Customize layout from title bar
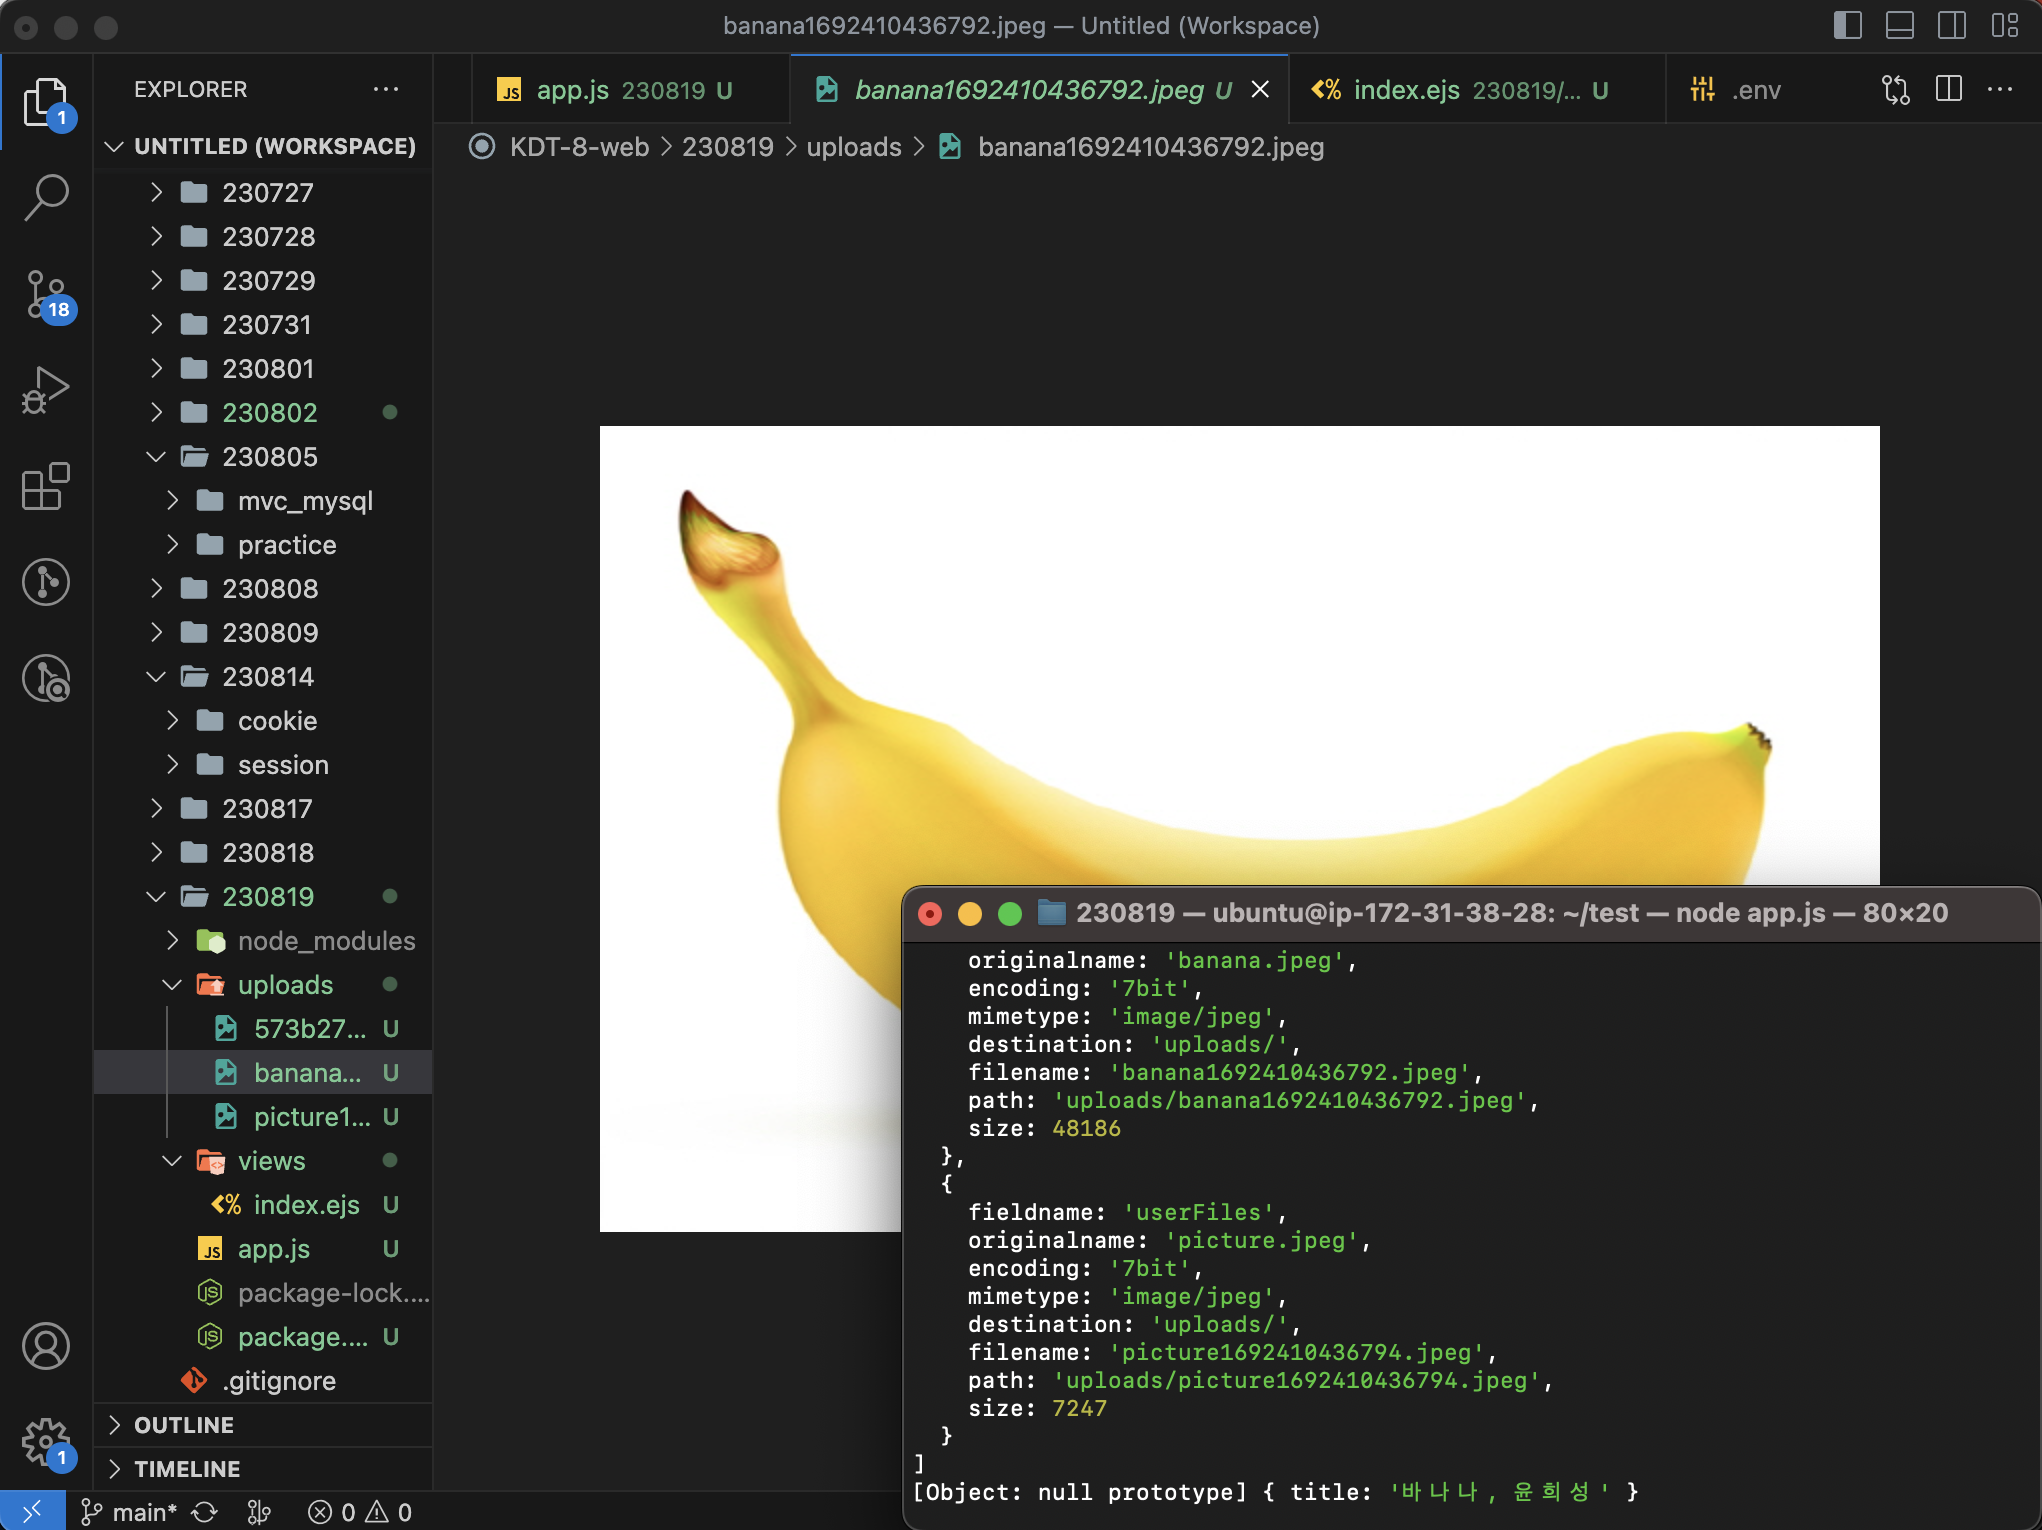 2004,25
